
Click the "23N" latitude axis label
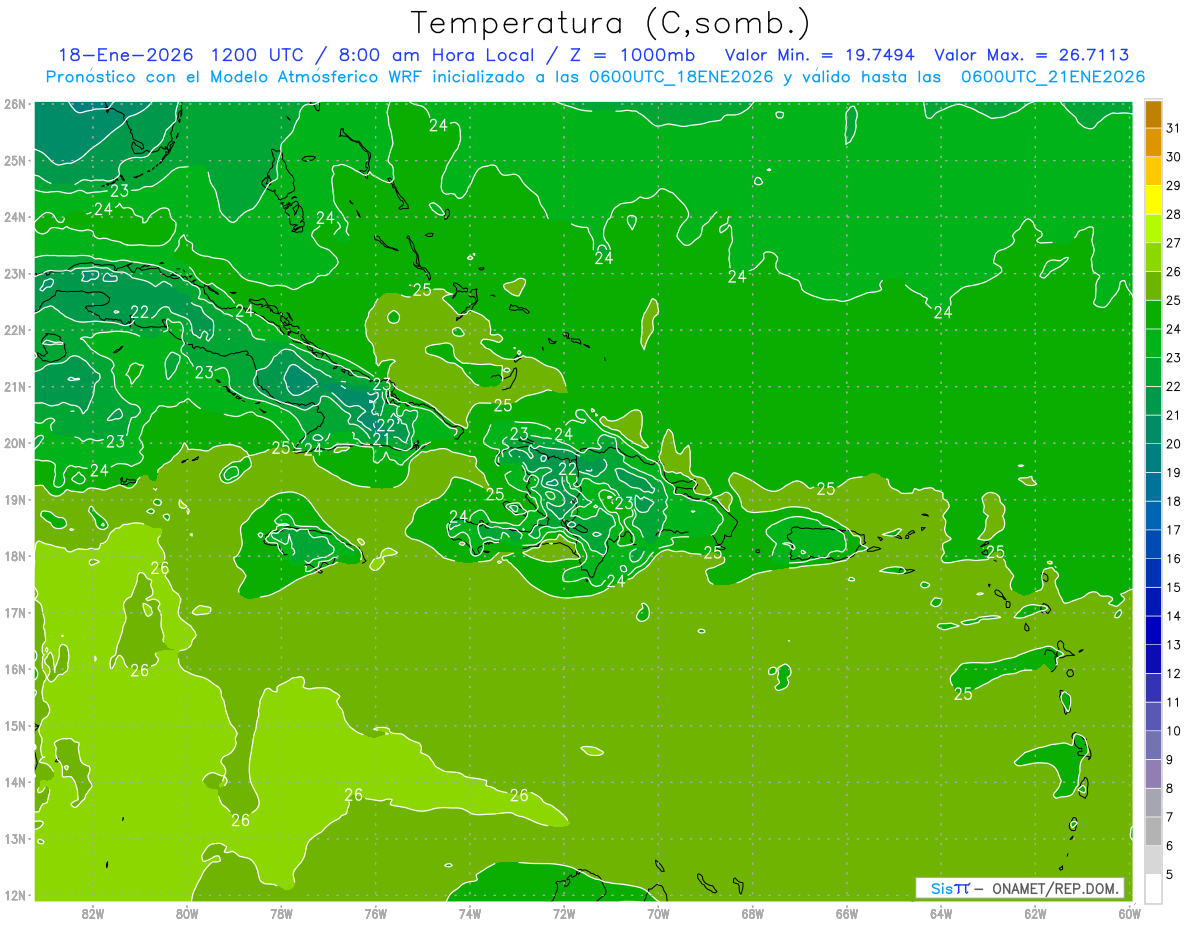[14, 273]
